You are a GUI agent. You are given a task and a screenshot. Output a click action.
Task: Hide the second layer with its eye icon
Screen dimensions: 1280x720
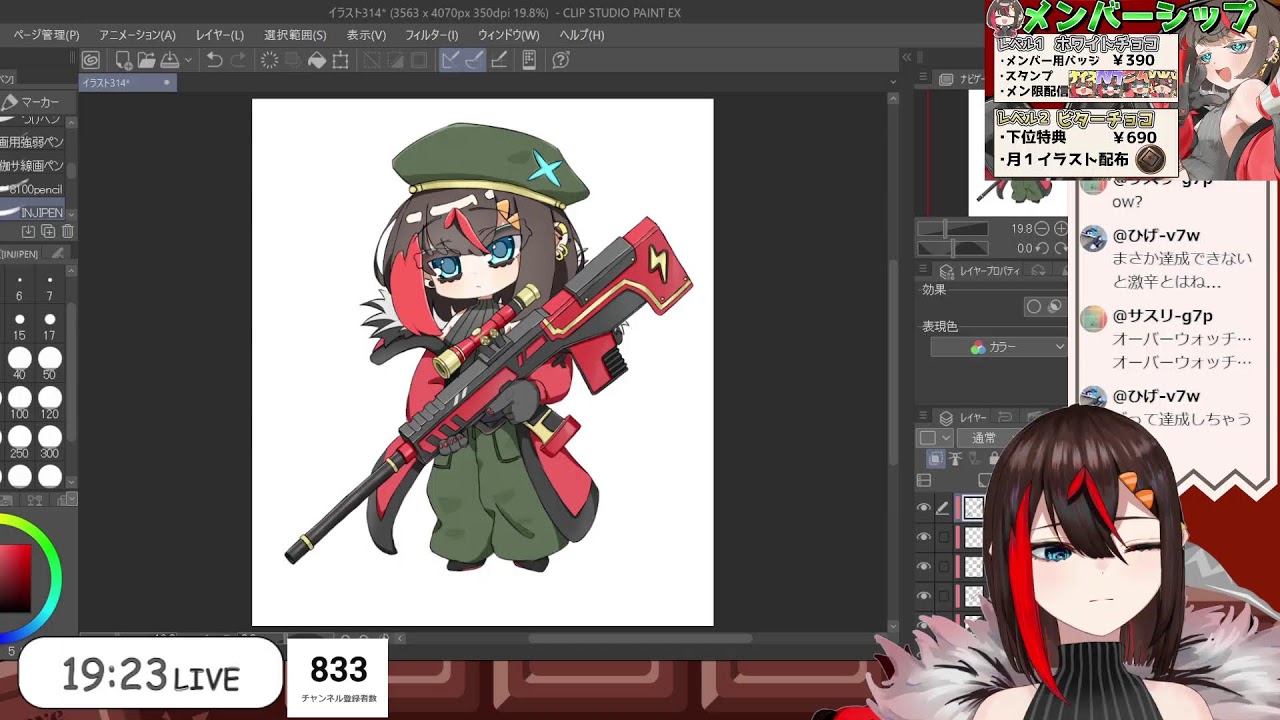tap(924, 537)
